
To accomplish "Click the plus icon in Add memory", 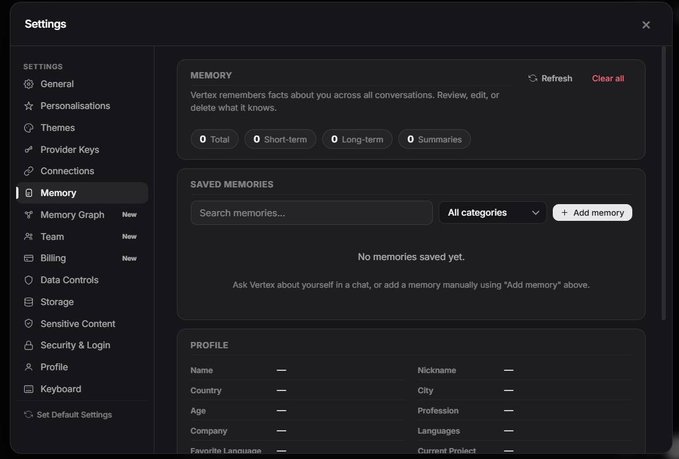I will click(x=564, y=213).
